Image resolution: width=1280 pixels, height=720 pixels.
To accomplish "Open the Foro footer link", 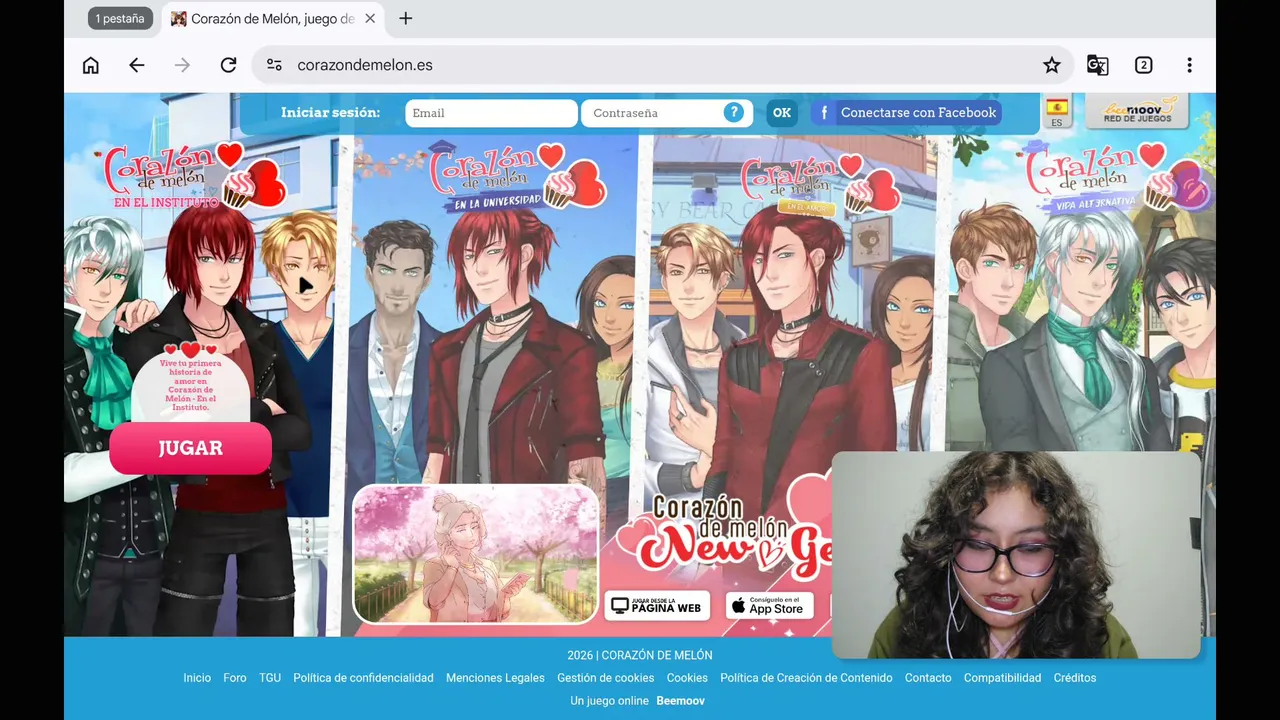I will (x=235, y=678).
